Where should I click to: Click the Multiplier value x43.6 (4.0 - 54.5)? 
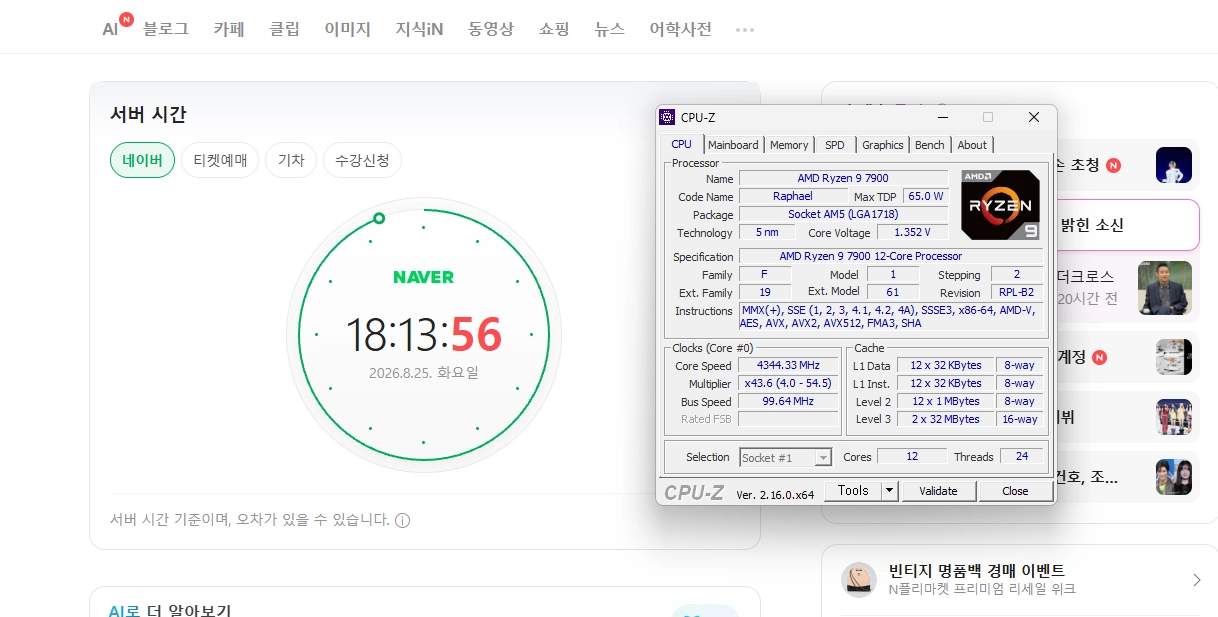click(x=788, y=383)
